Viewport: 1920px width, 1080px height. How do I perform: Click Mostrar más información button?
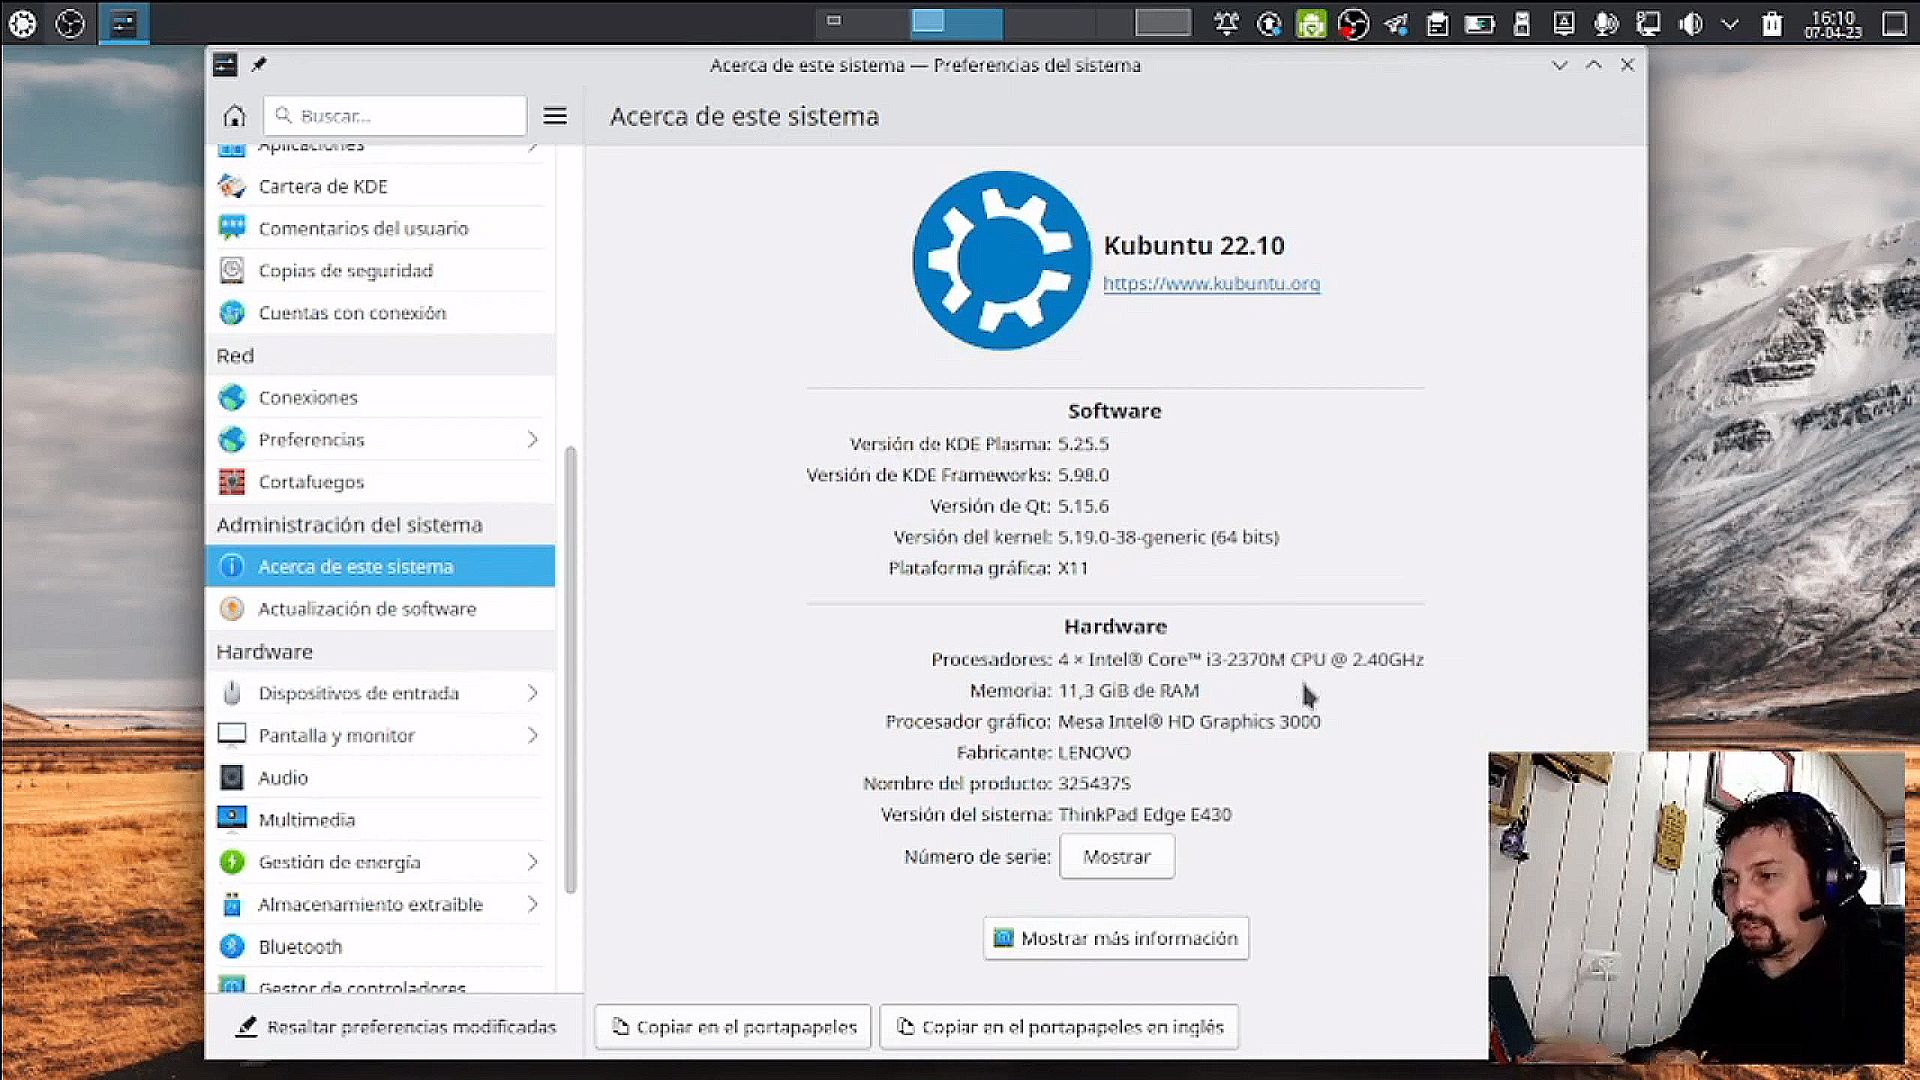click(x=1116, y=938)
